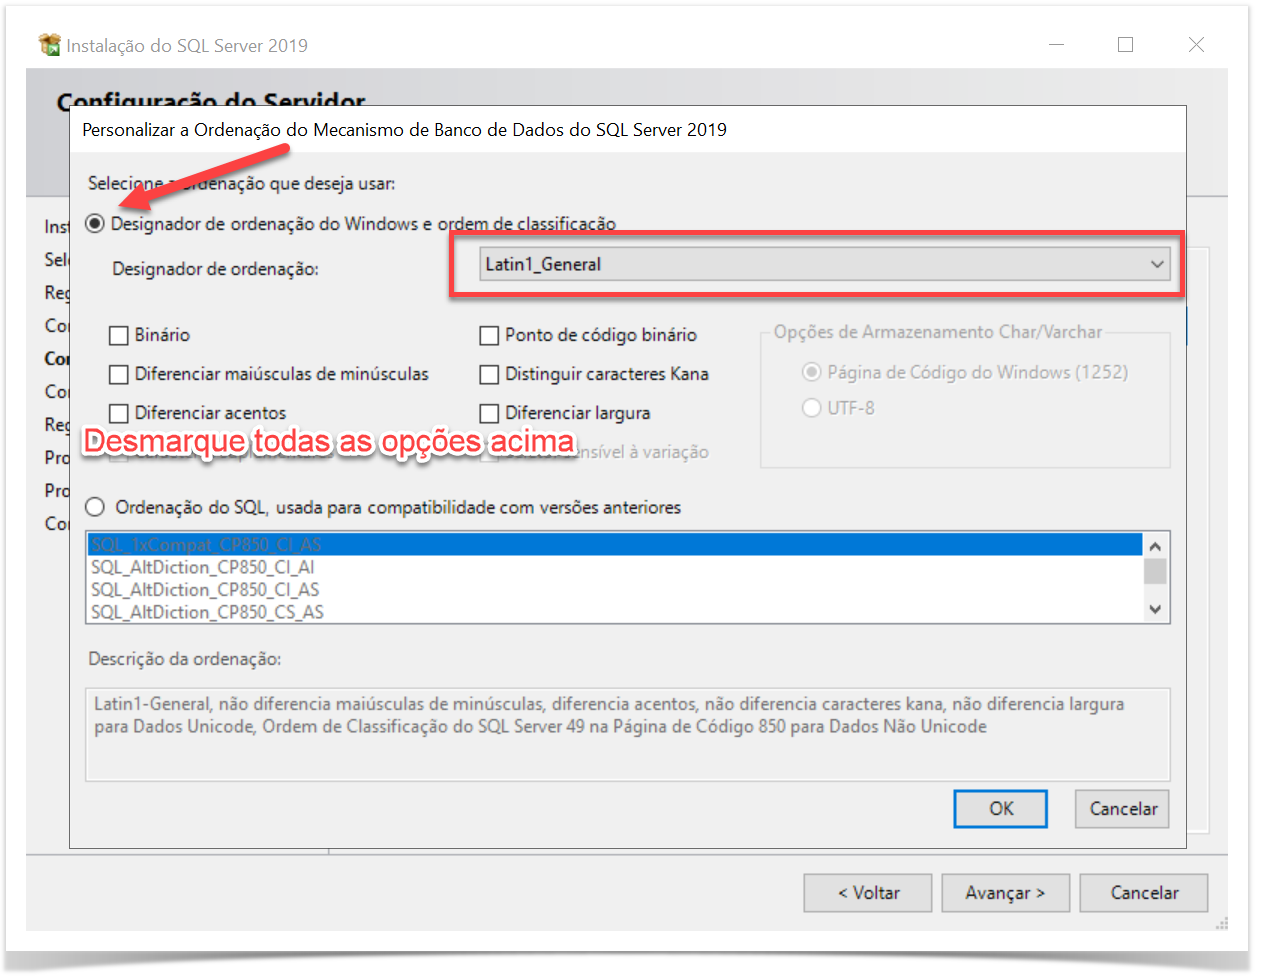Tick the Diferenciar largura checkbox
1262x980 pixels.
(x=489, y=413)
